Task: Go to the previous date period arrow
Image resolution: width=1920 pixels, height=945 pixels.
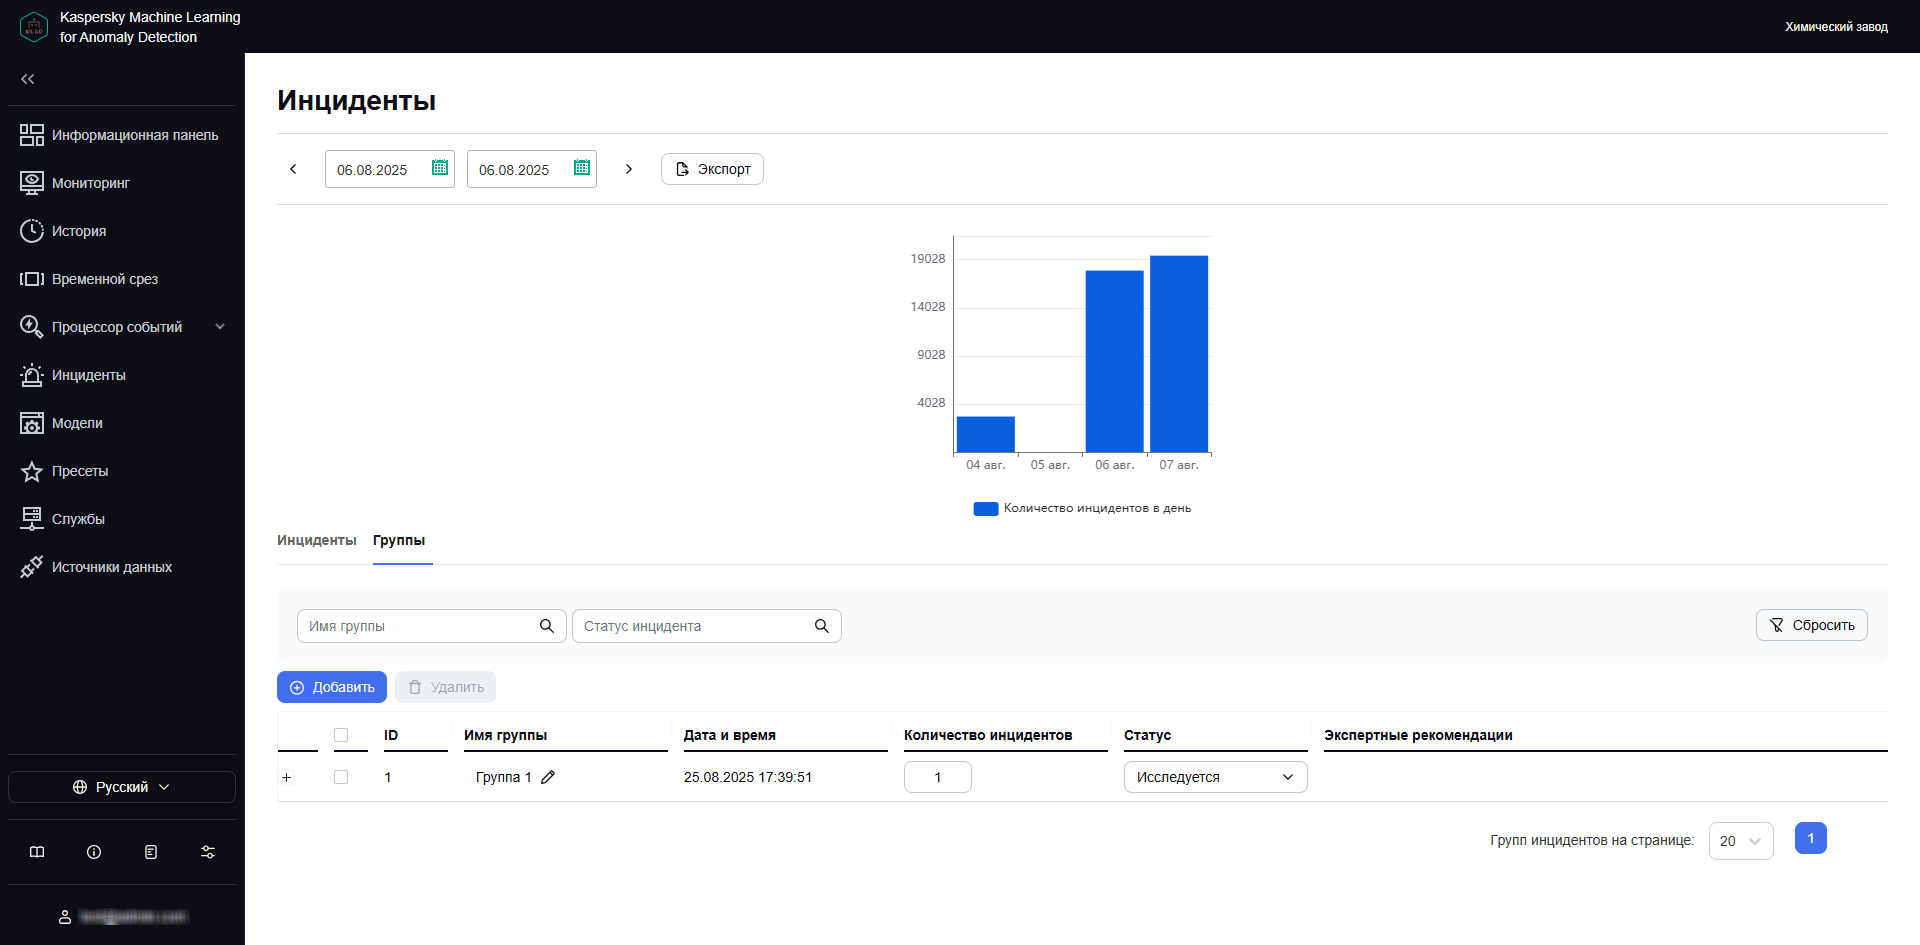Action: click(293, 169)
